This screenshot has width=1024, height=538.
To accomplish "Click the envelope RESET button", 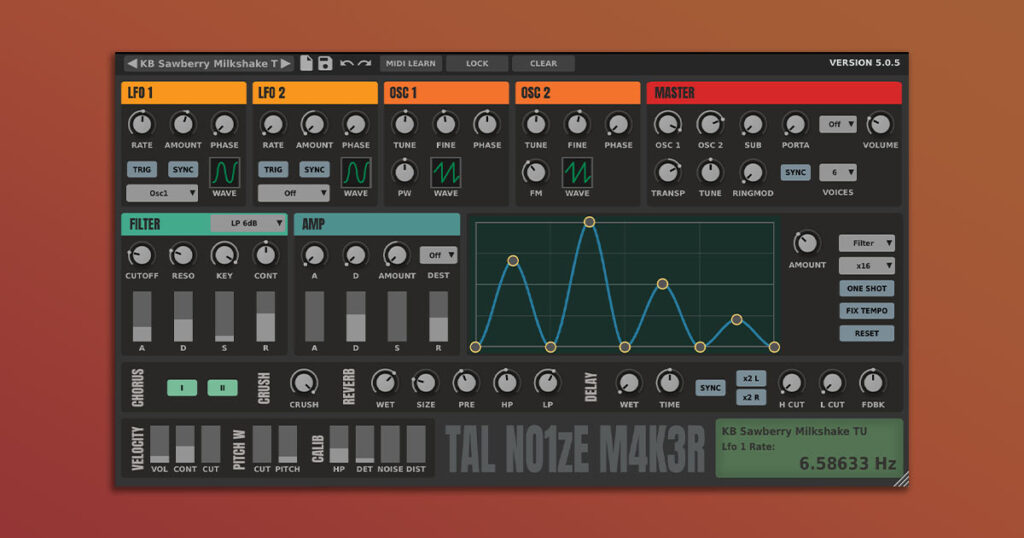I will pyautogui.click(x=867, y=333).
